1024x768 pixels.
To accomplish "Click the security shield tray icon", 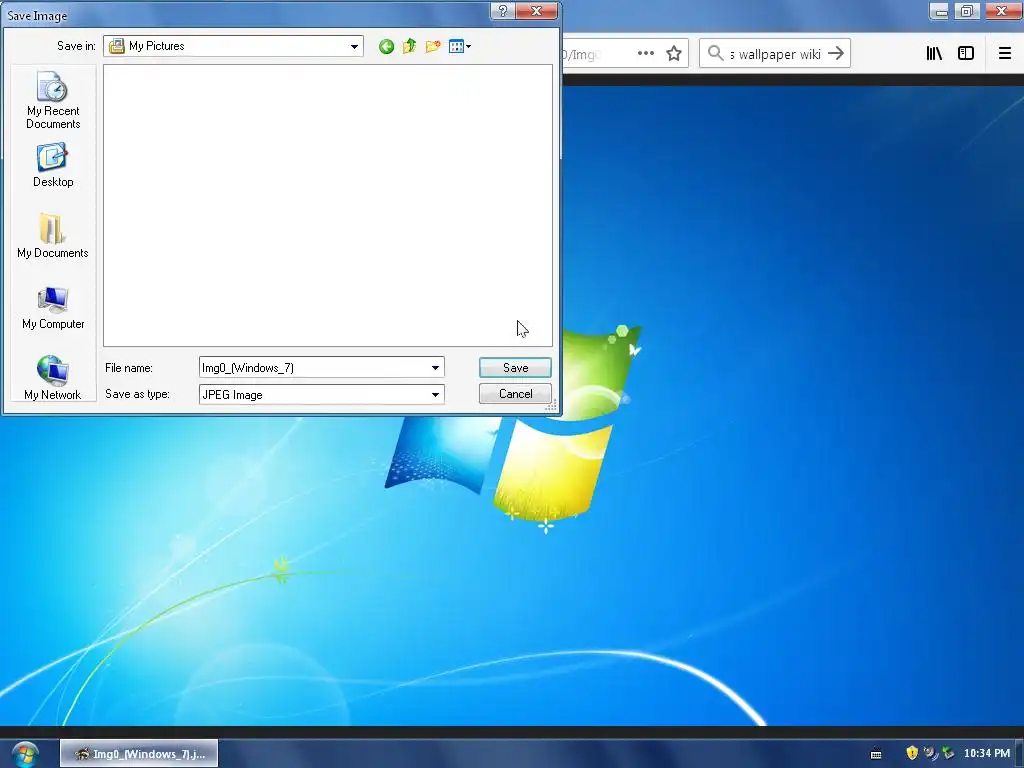I will click(912, 753).
